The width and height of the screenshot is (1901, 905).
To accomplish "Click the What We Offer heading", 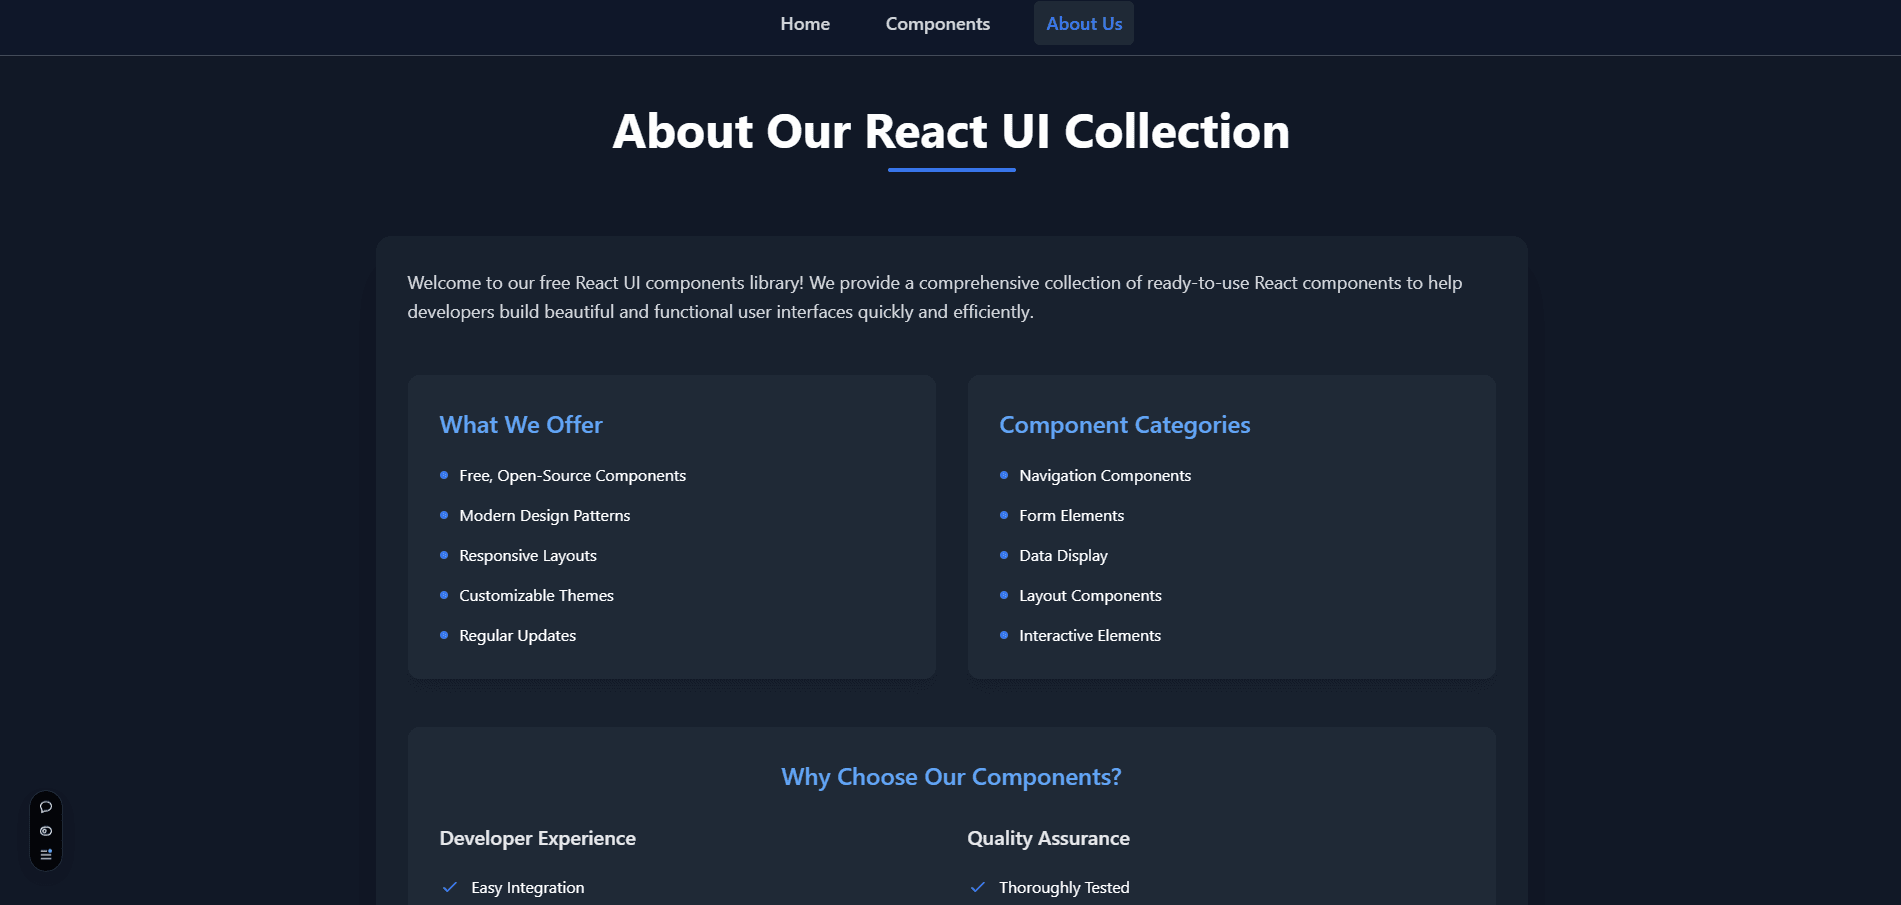I will (x=520, y=424).
